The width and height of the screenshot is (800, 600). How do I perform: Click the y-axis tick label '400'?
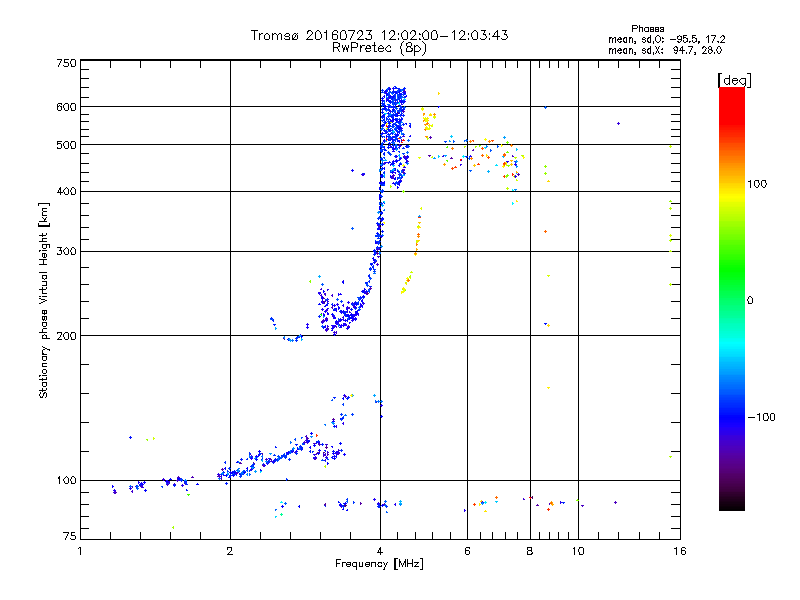pos(66,191)
